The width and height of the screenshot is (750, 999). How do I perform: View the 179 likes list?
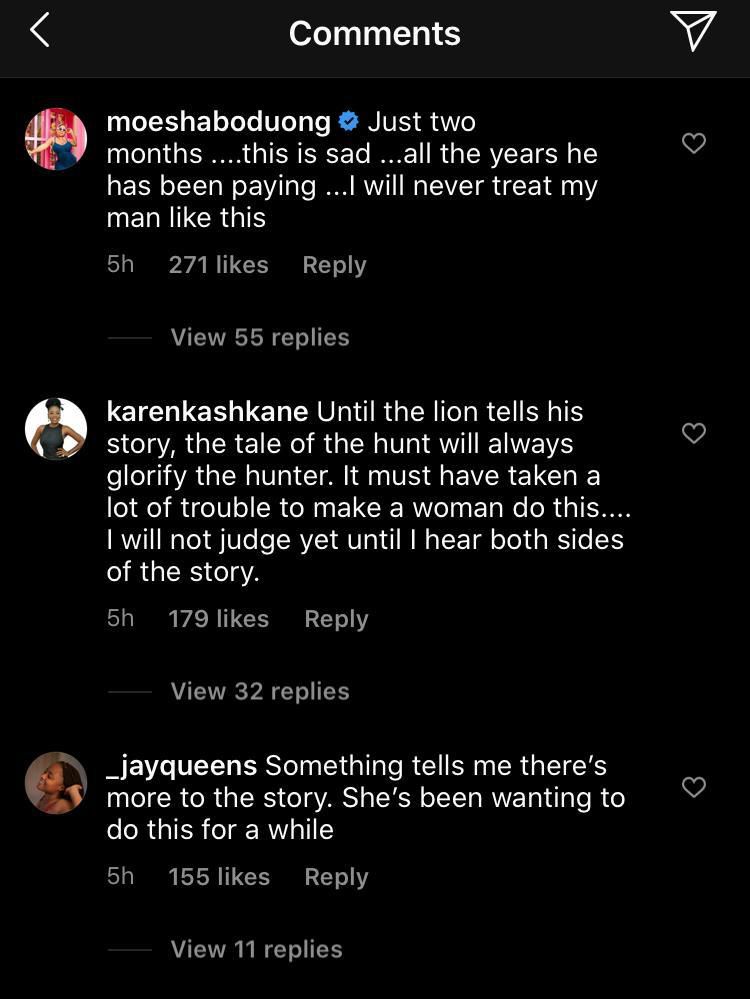click(218, 619)
